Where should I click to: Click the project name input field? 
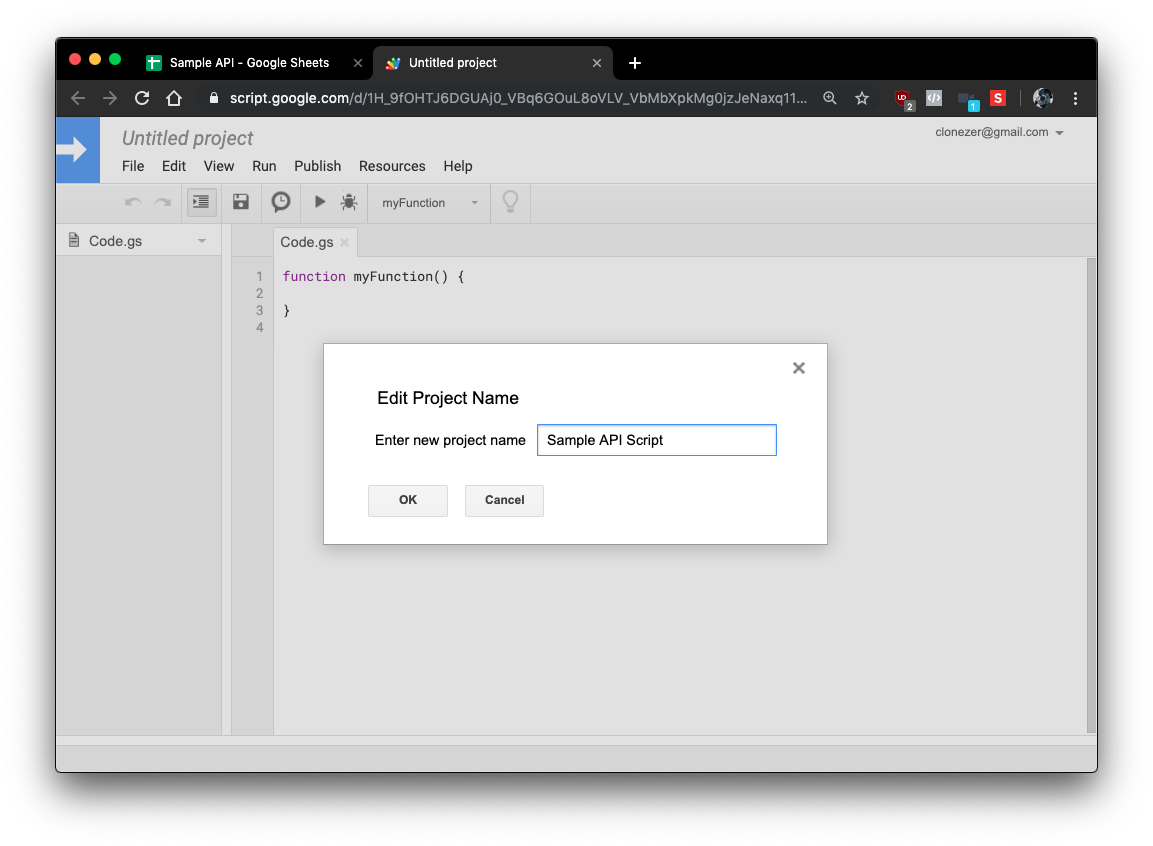click(x=657, y=440)
